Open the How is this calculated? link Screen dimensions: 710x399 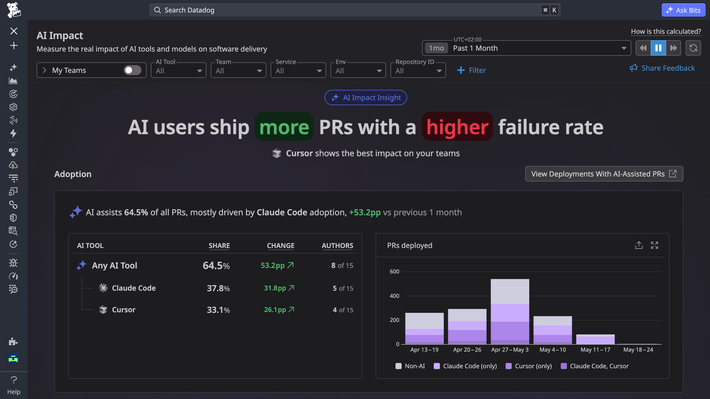[x=666, y=31]
